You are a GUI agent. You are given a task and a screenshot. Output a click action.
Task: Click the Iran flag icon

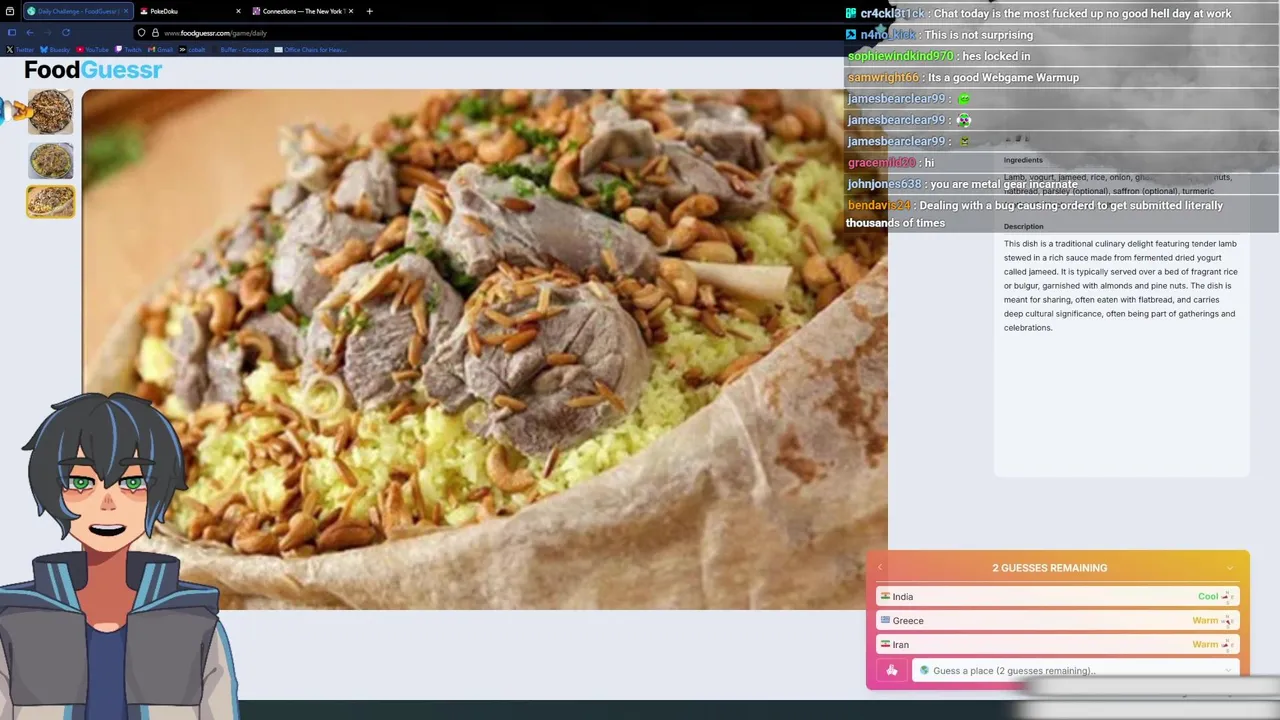click(885, 644)
